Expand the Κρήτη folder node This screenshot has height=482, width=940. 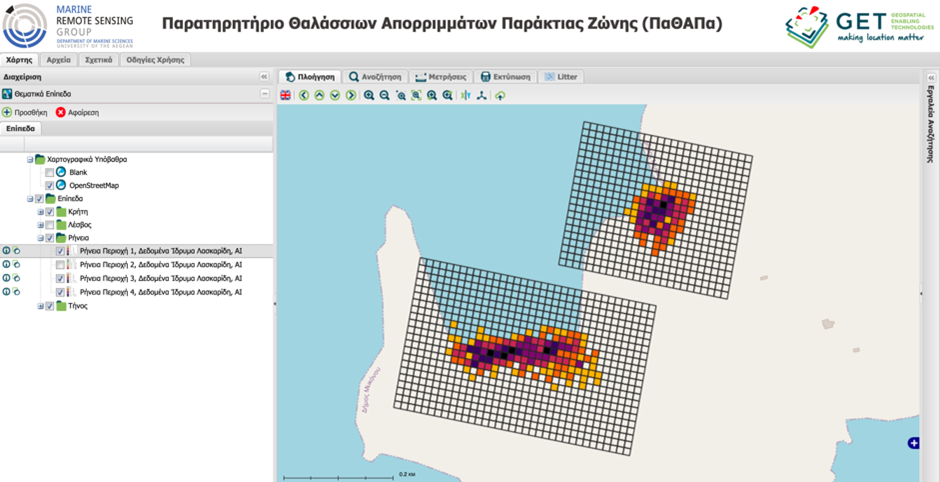point(41,212)
